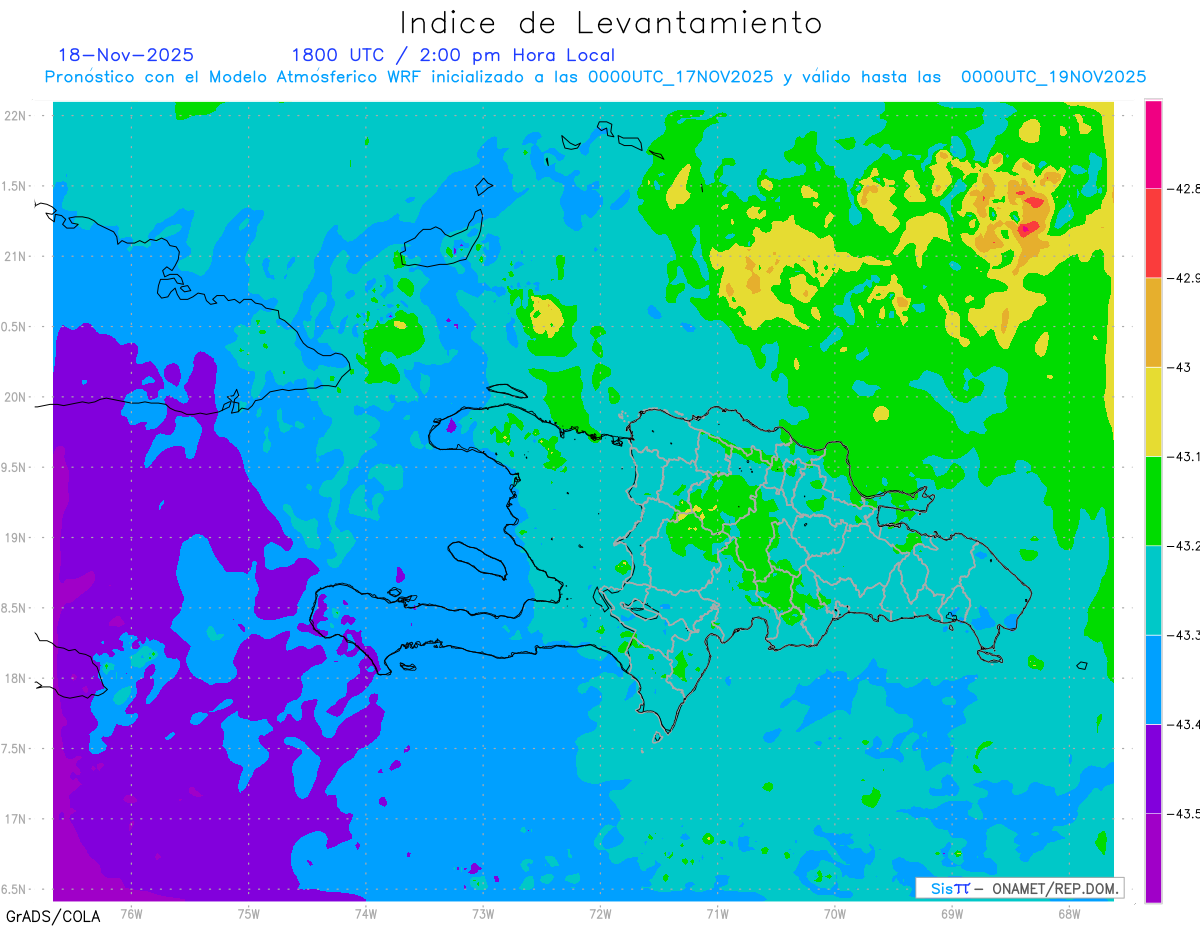Click the "19N" latitude label
The height and width of the screenshot is (927, 1200).
16,537
